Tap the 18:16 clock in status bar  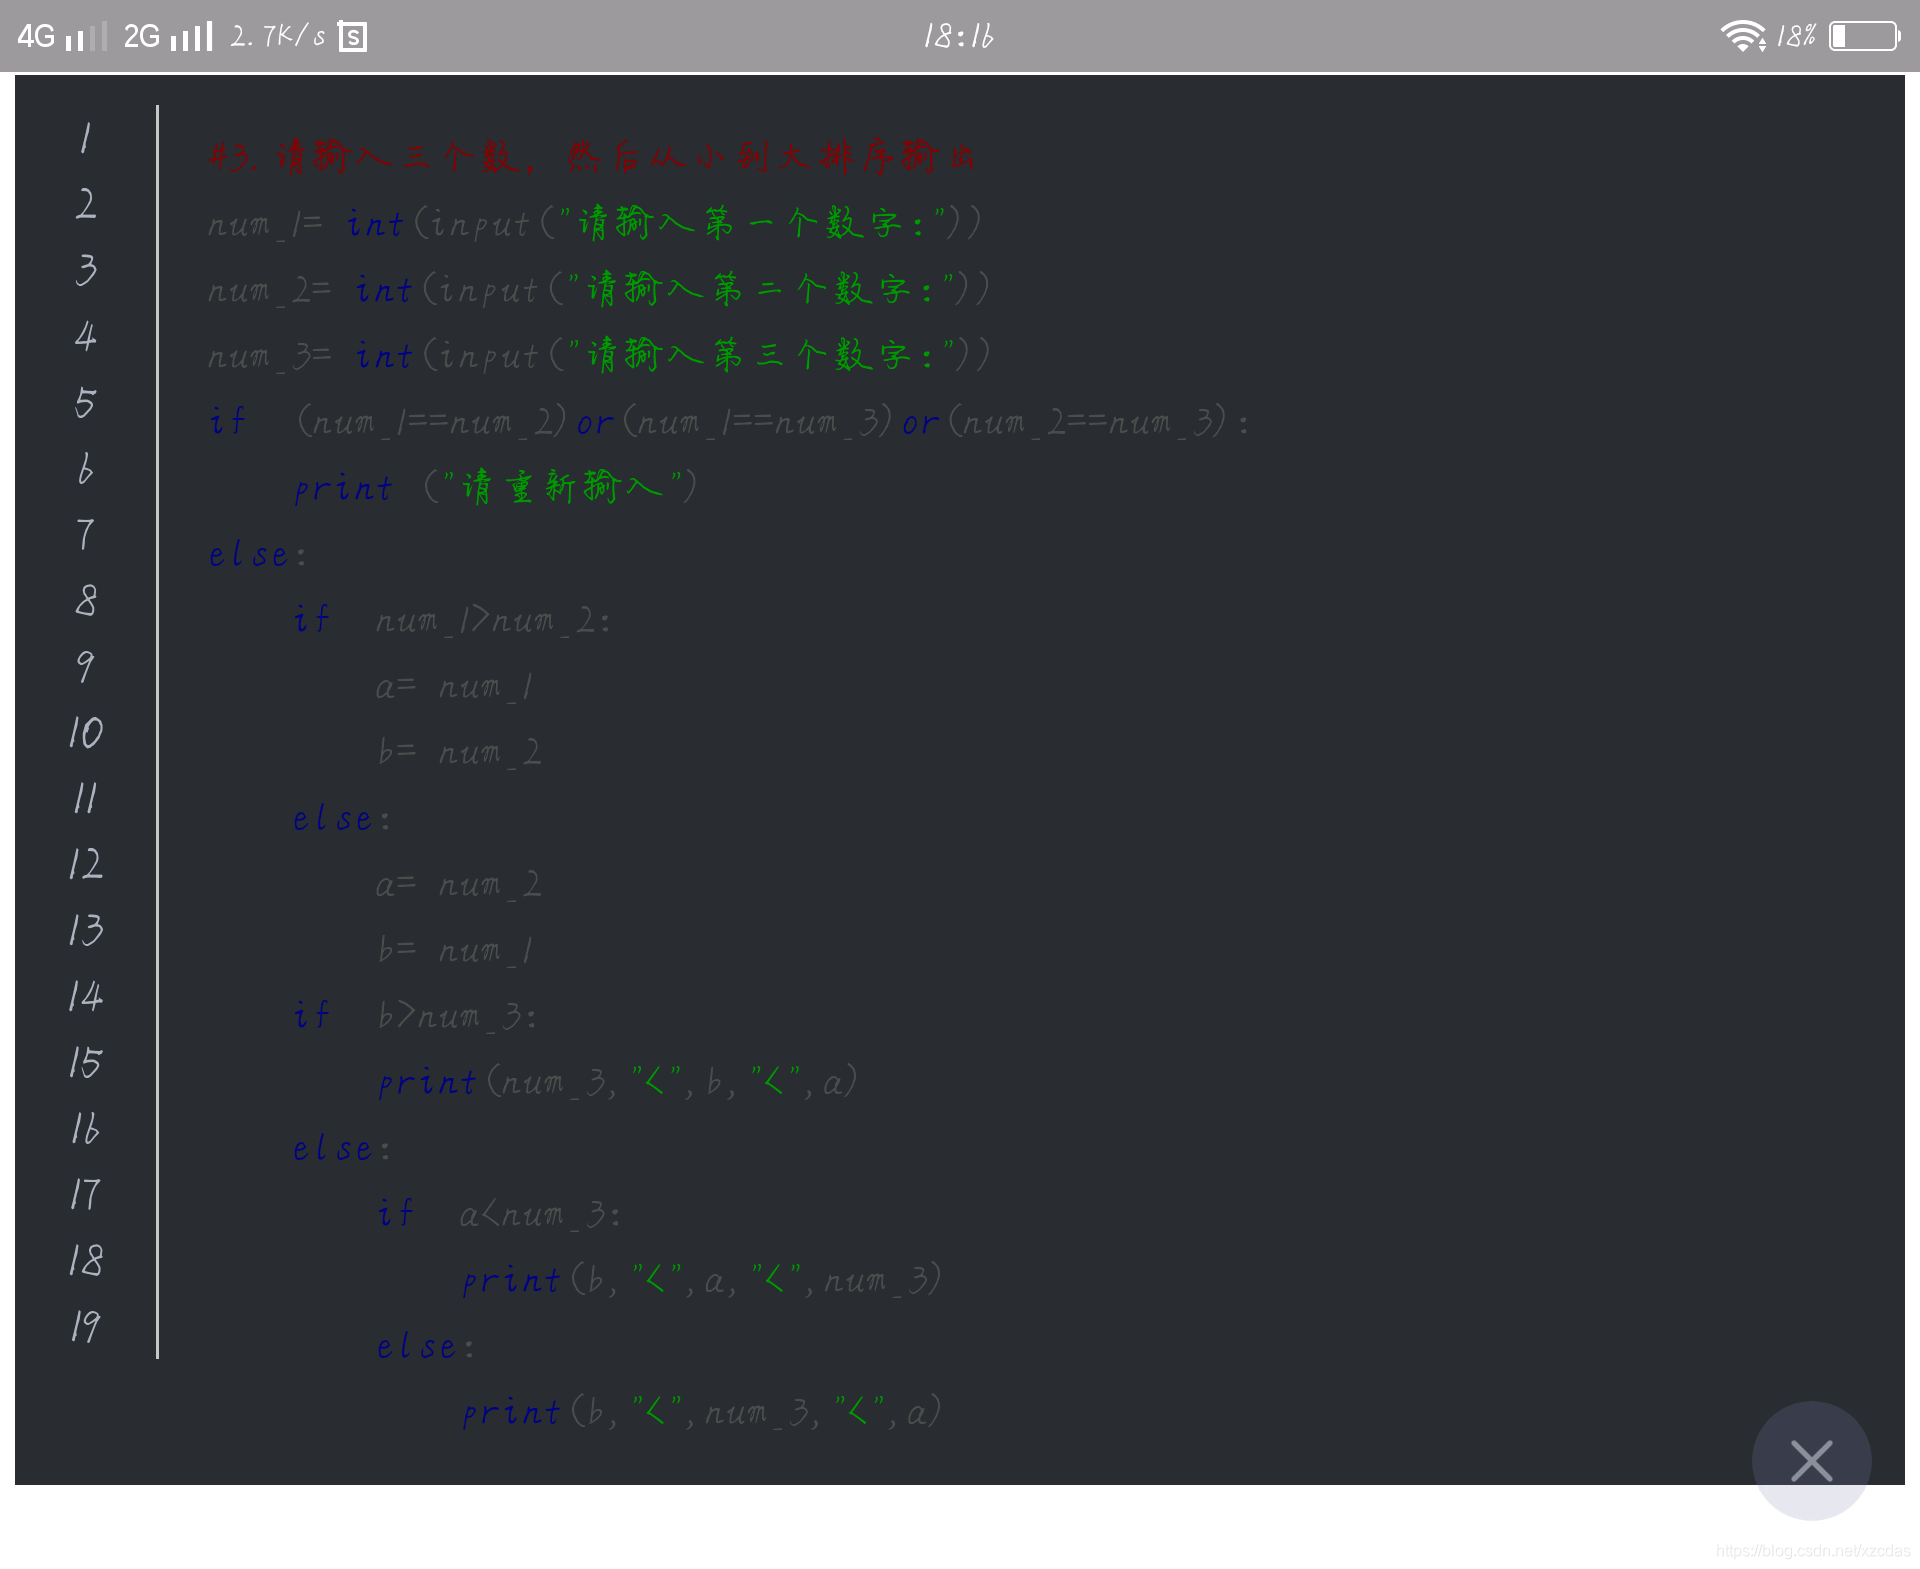pos(958,37)
